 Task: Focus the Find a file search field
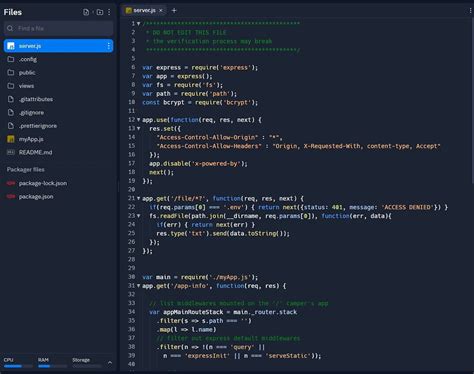[x=59, y=28]
